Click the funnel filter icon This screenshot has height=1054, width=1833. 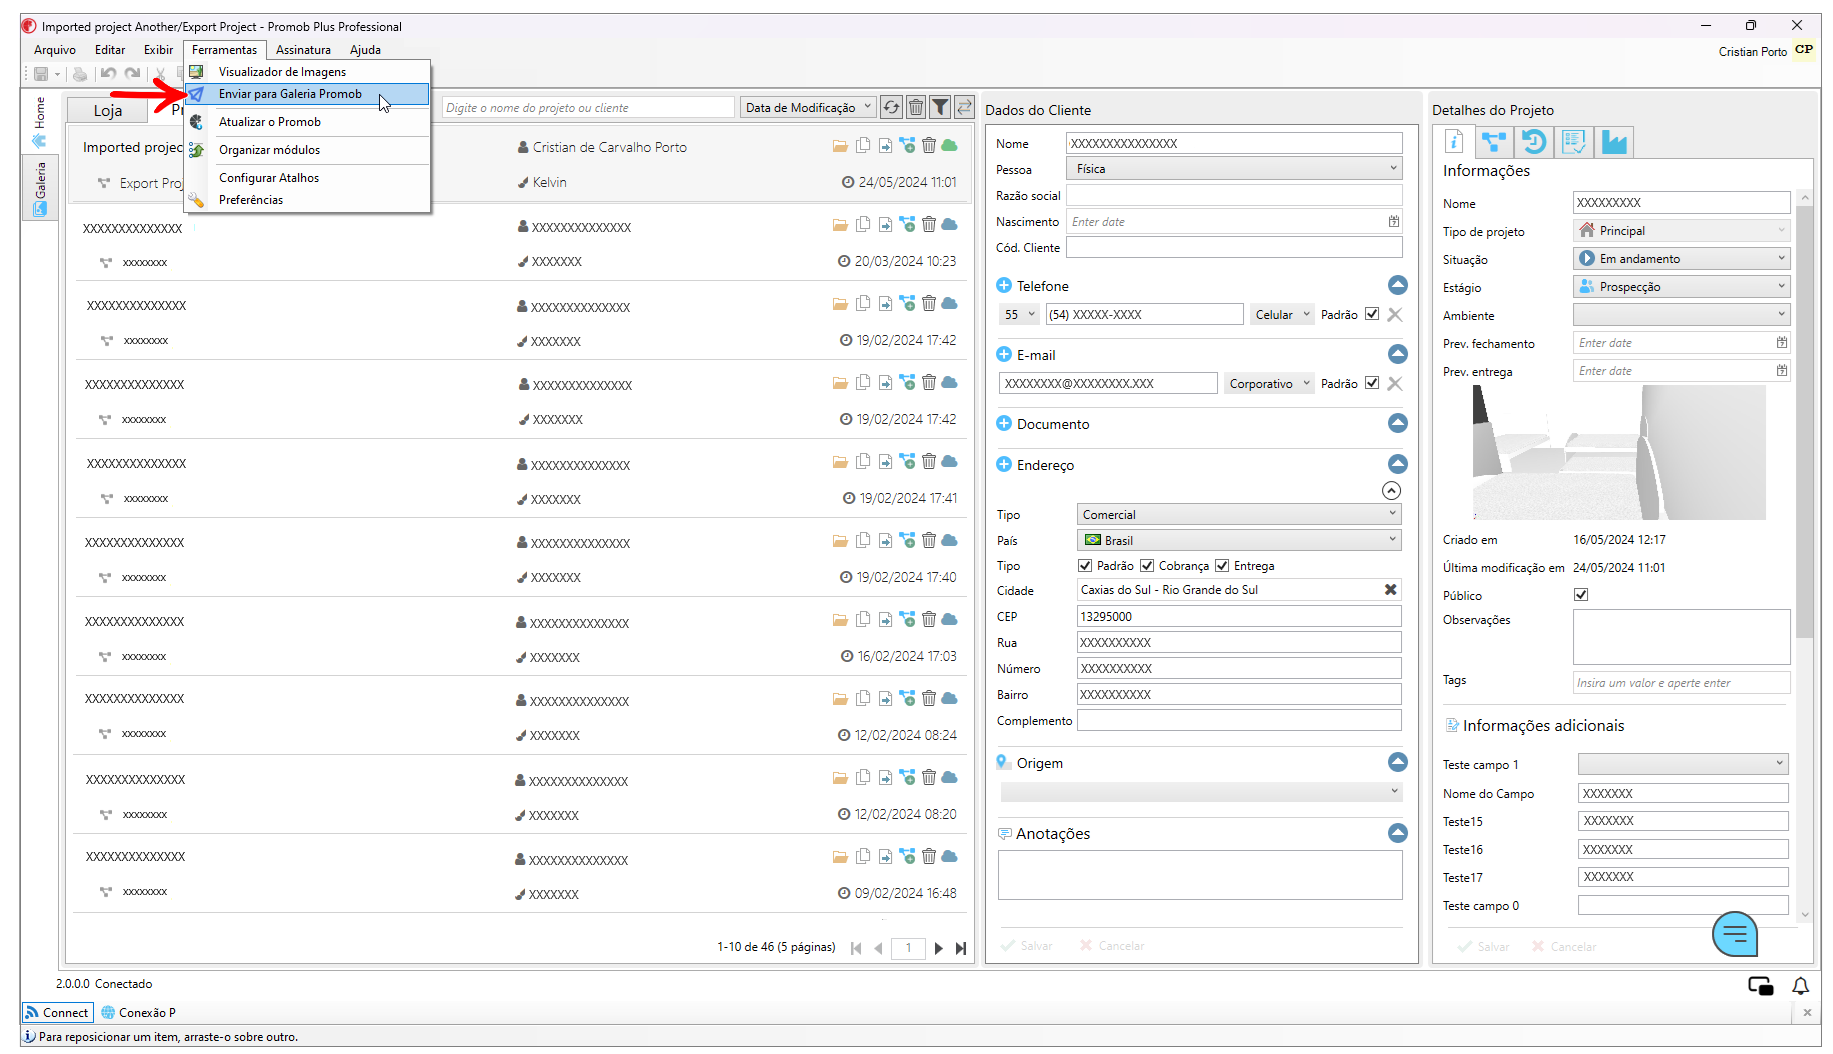click(x=940, y=107)
